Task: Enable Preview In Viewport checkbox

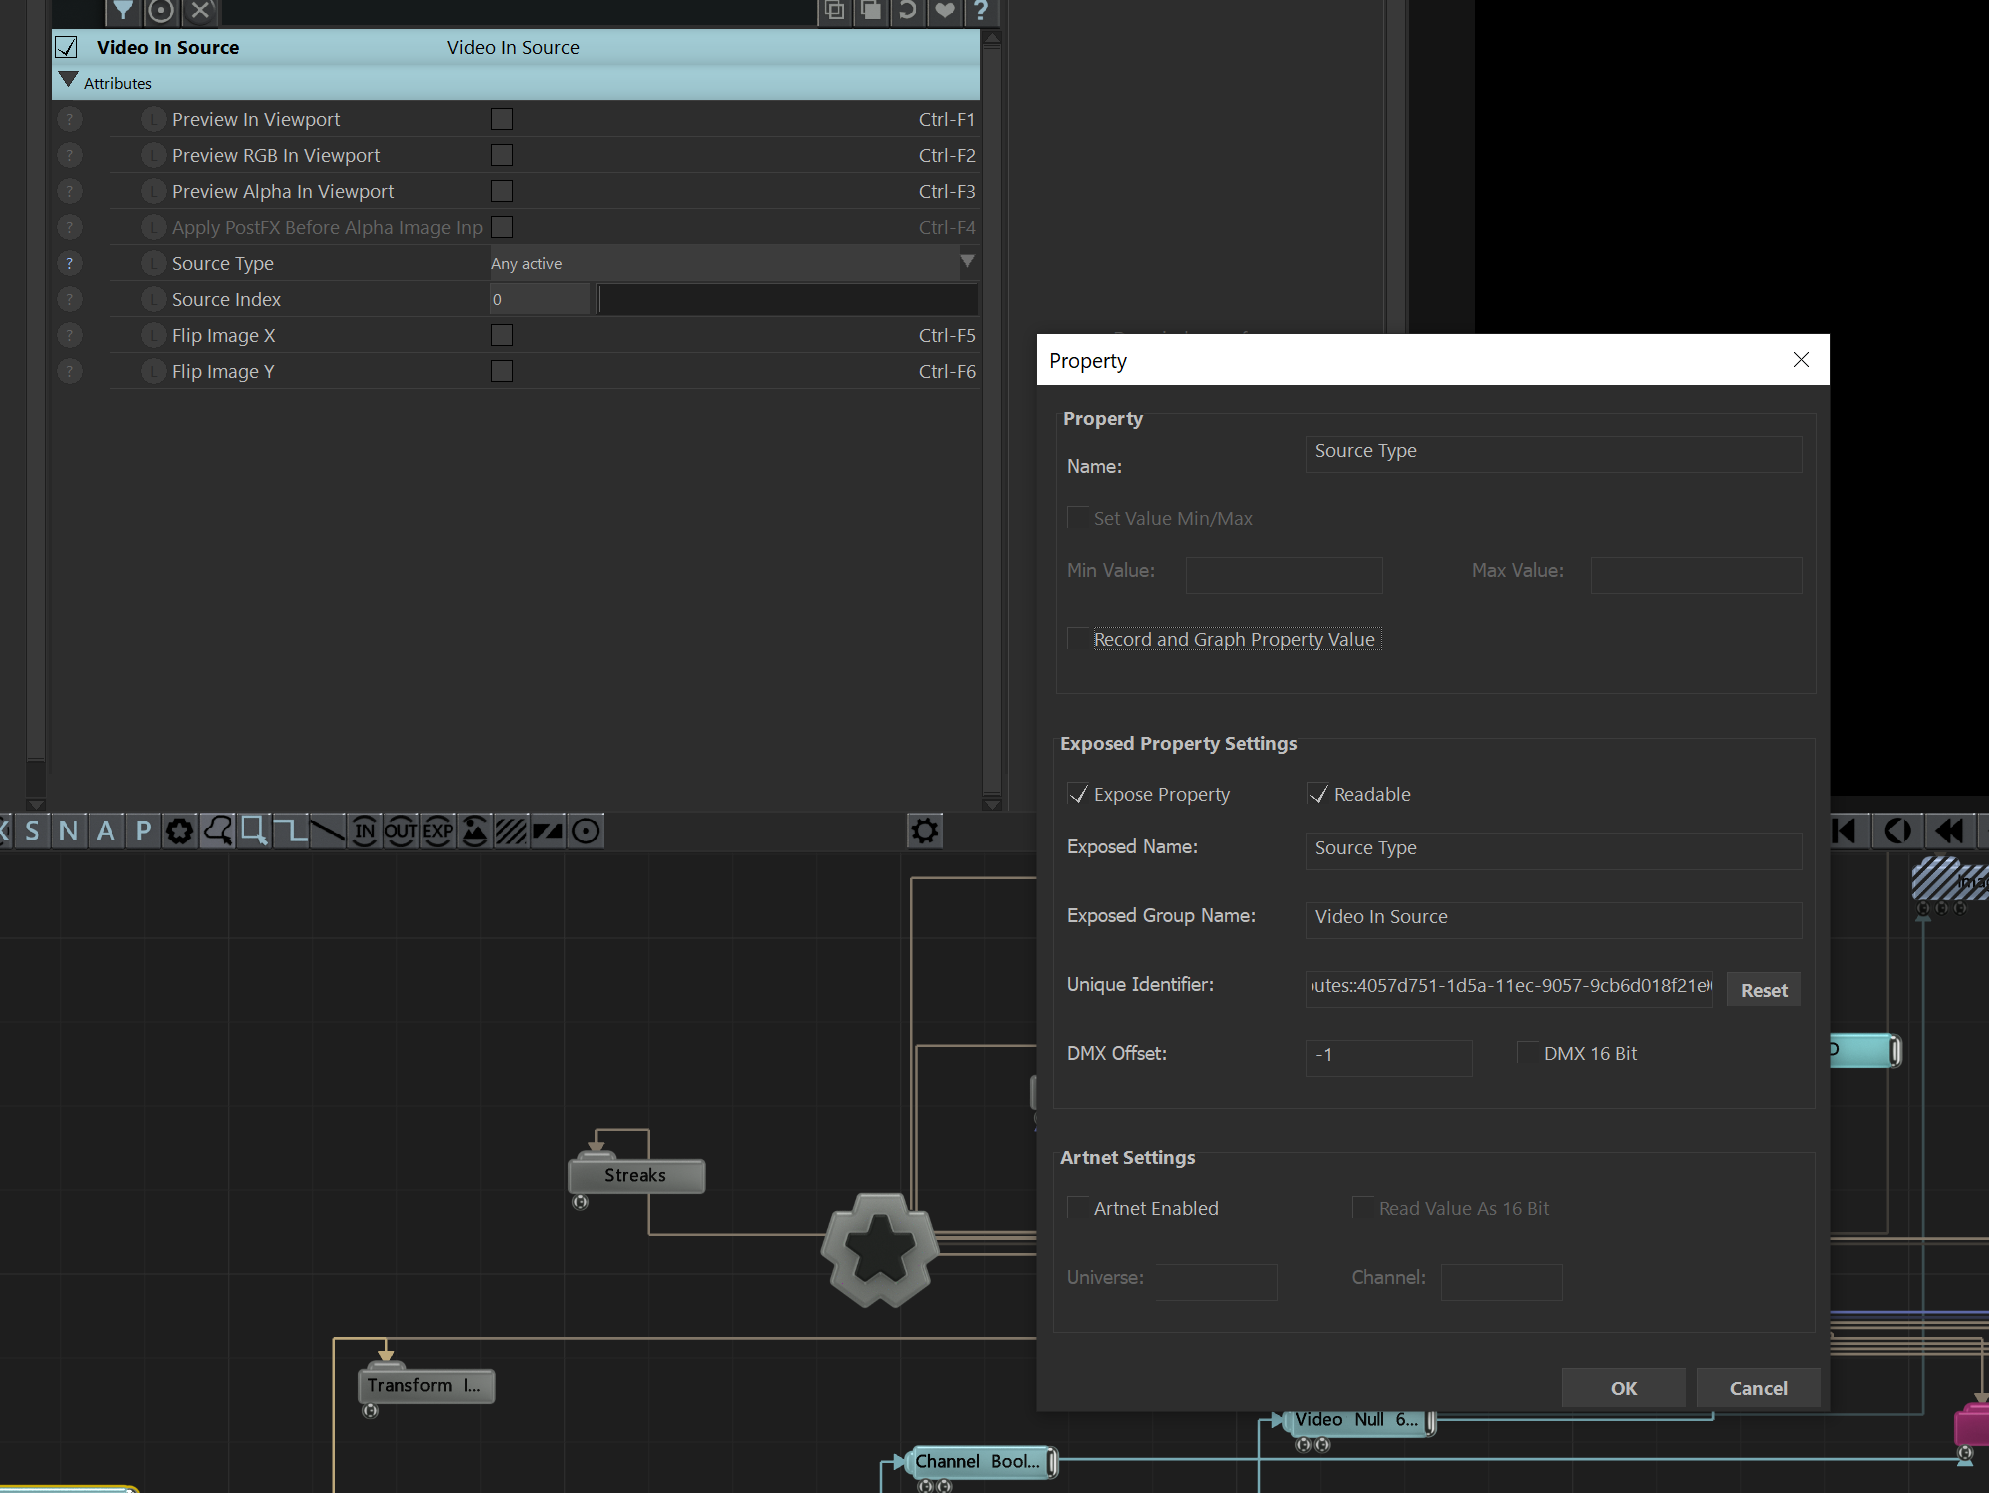Action: coord(502,119)
